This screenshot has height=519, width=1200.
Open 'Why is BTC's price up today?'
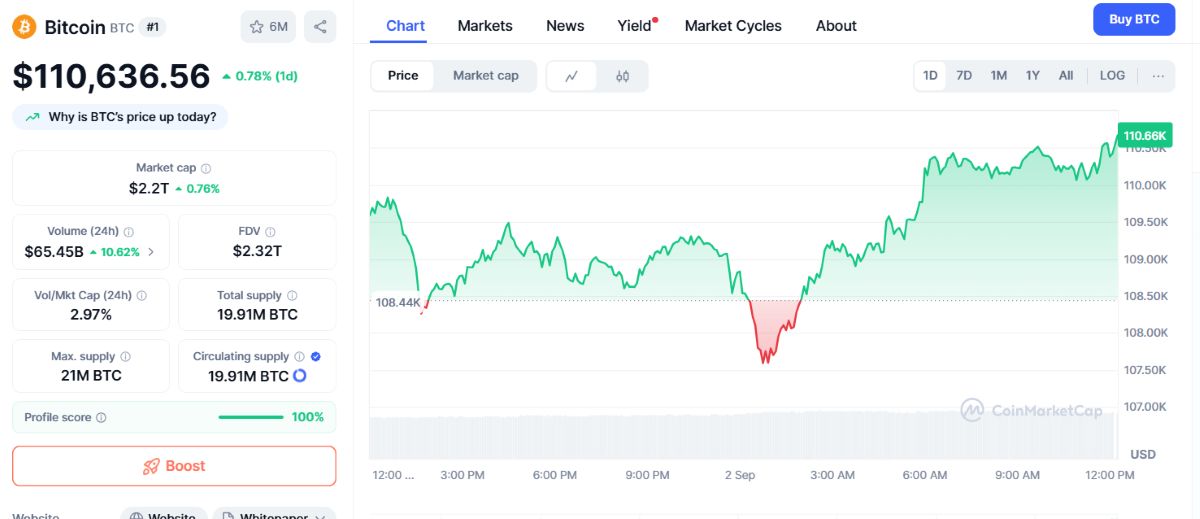coord(120,117)
